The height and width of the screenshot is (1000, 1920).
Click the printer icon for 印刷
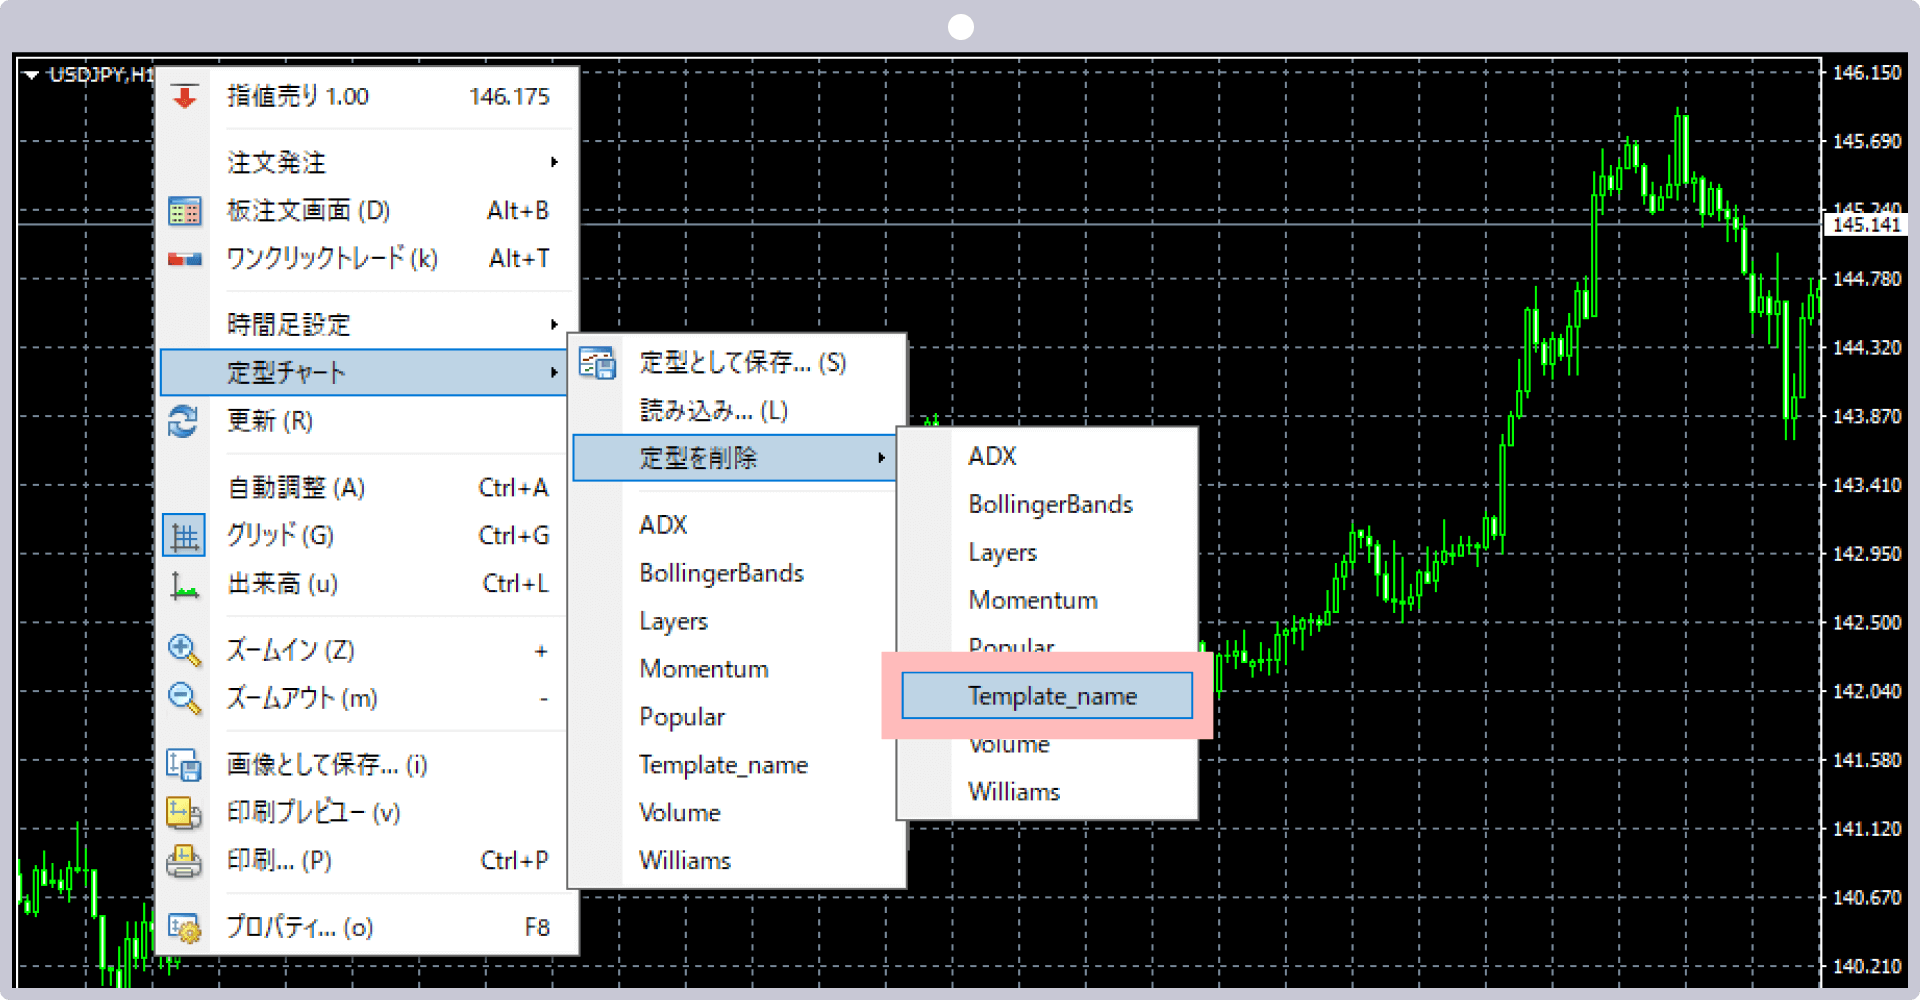point(184,861)
